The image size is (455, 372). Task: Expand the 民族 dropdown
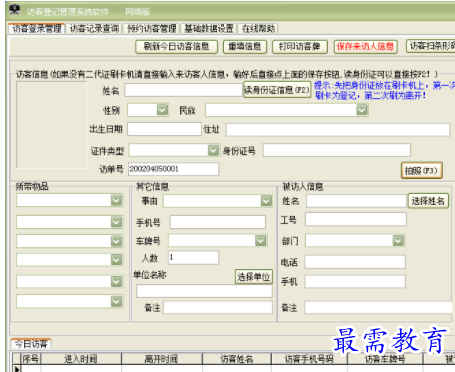coord(362,110)
